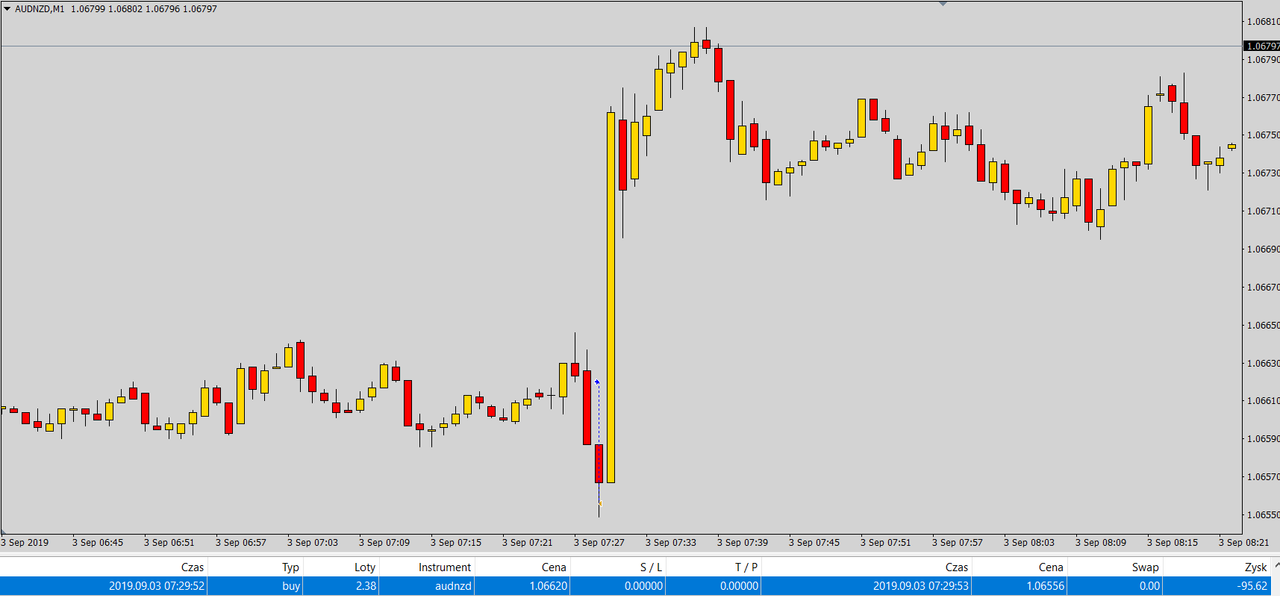1280x596 pixels.
Task: Click the 1.06770 price axis label
Action: pyautogui.click(x=1262, y=97)
